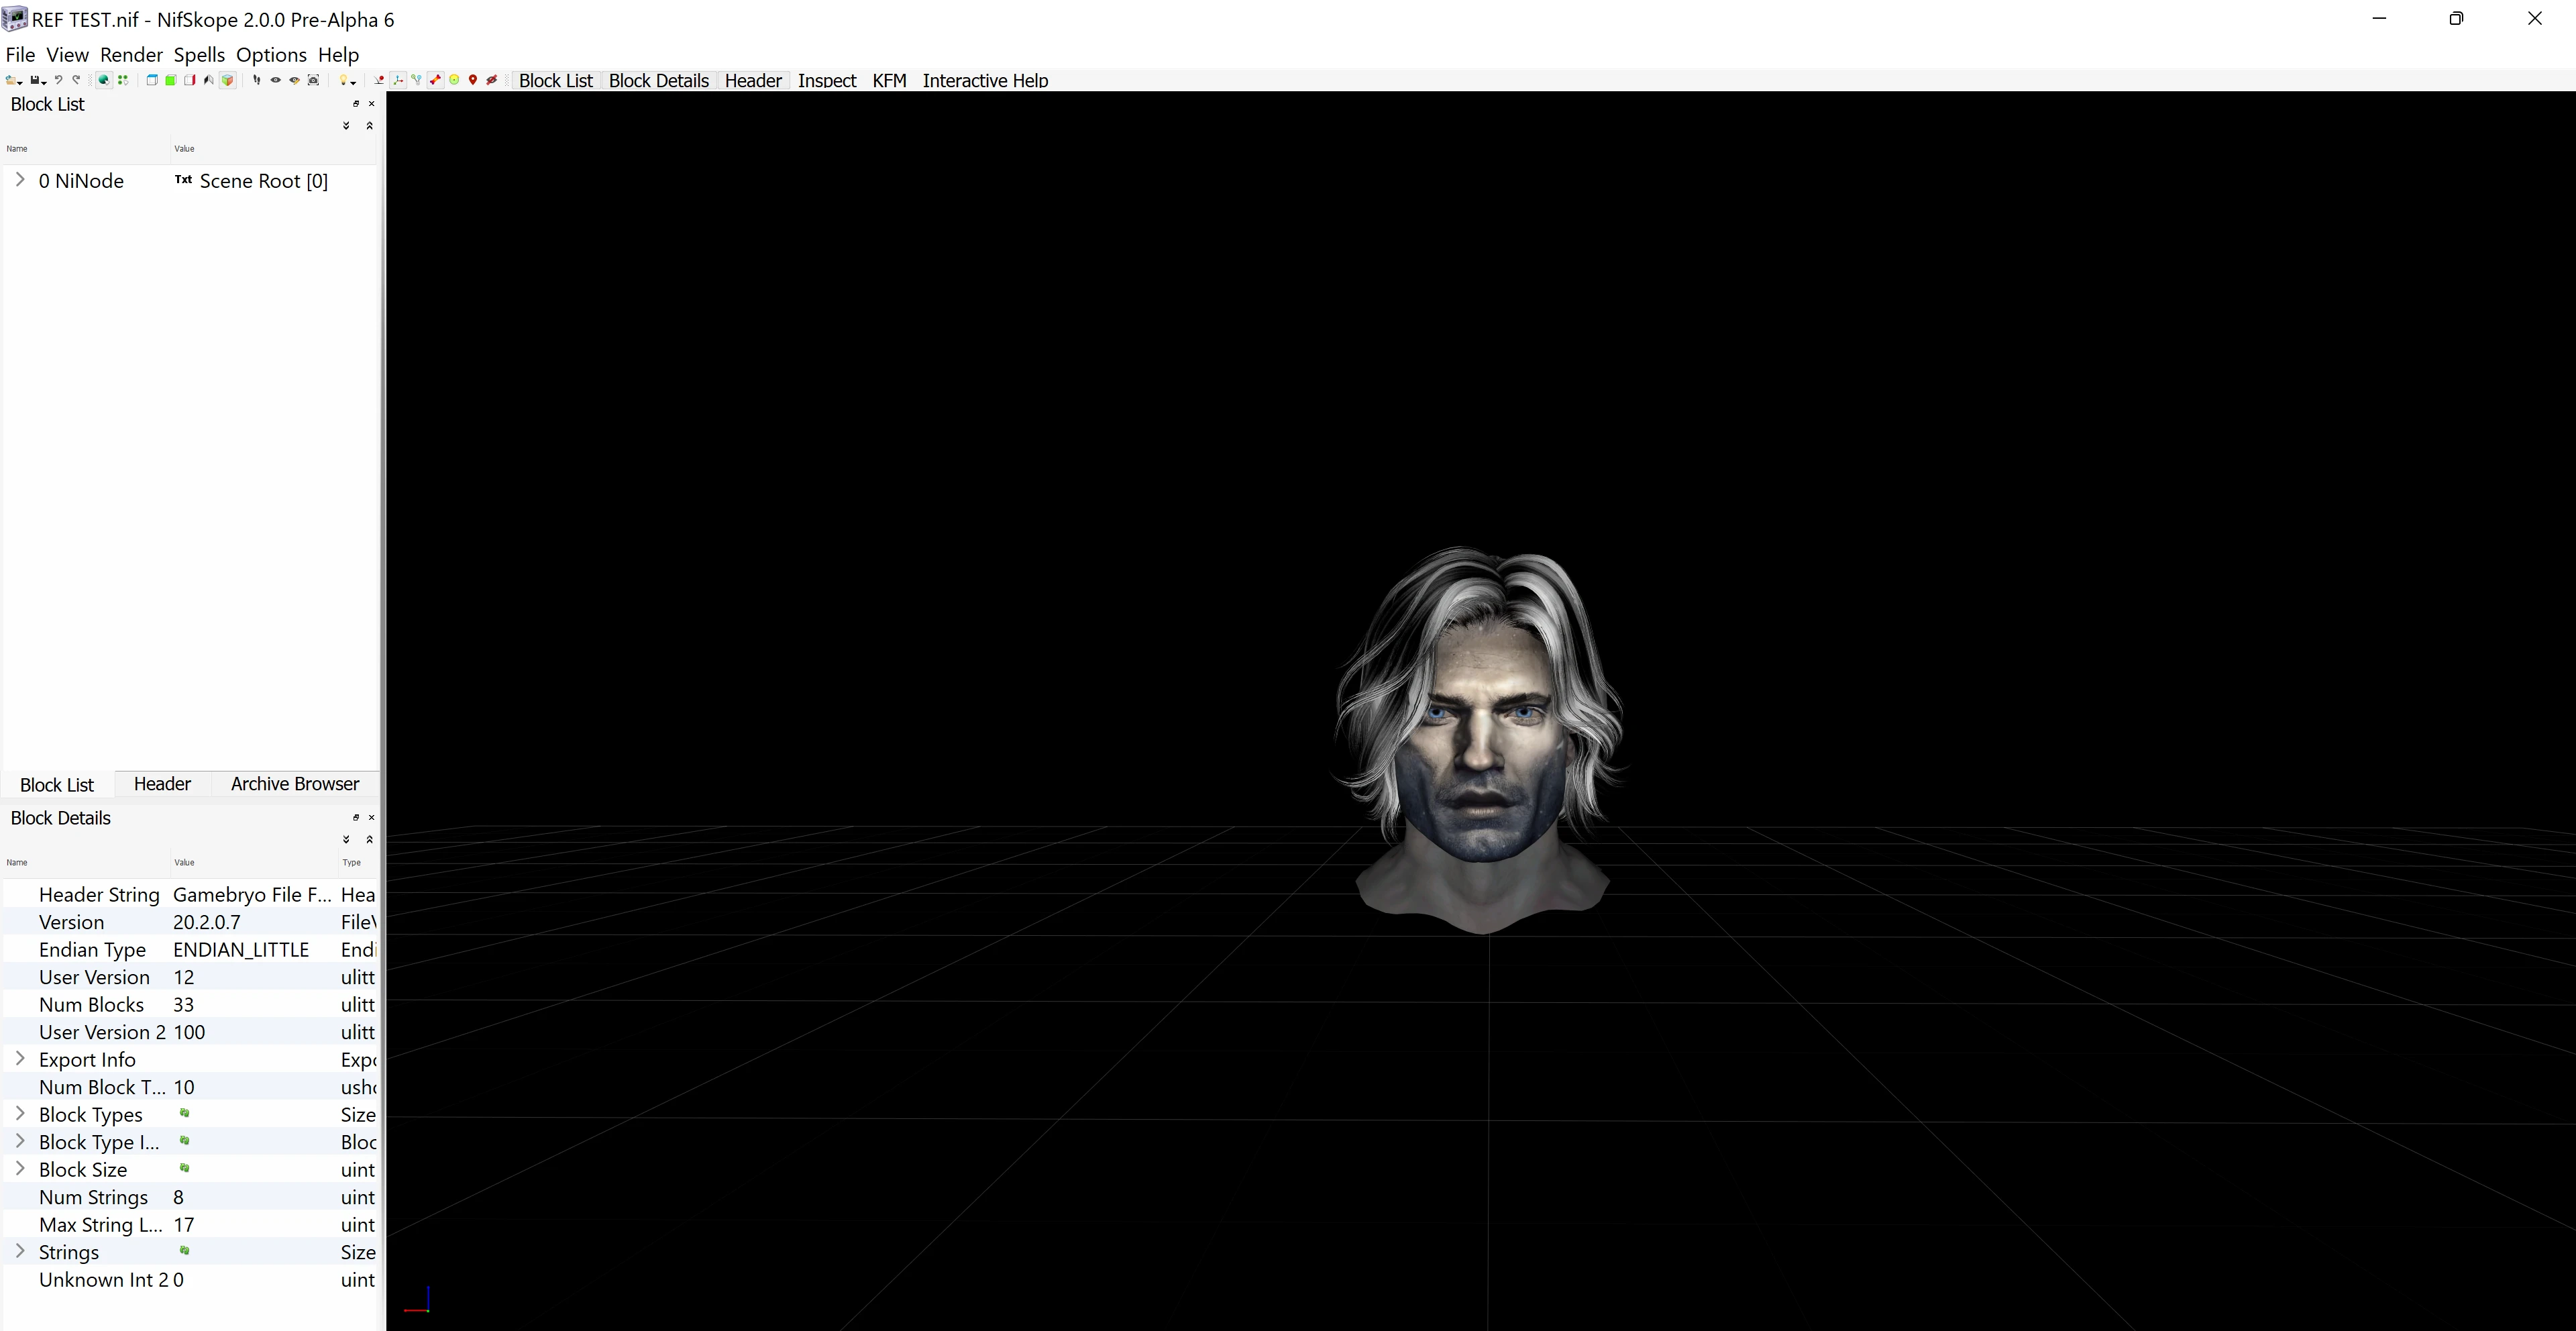
Task: Select the KFM toolbar menu item
Action: [x=890, y=80]
